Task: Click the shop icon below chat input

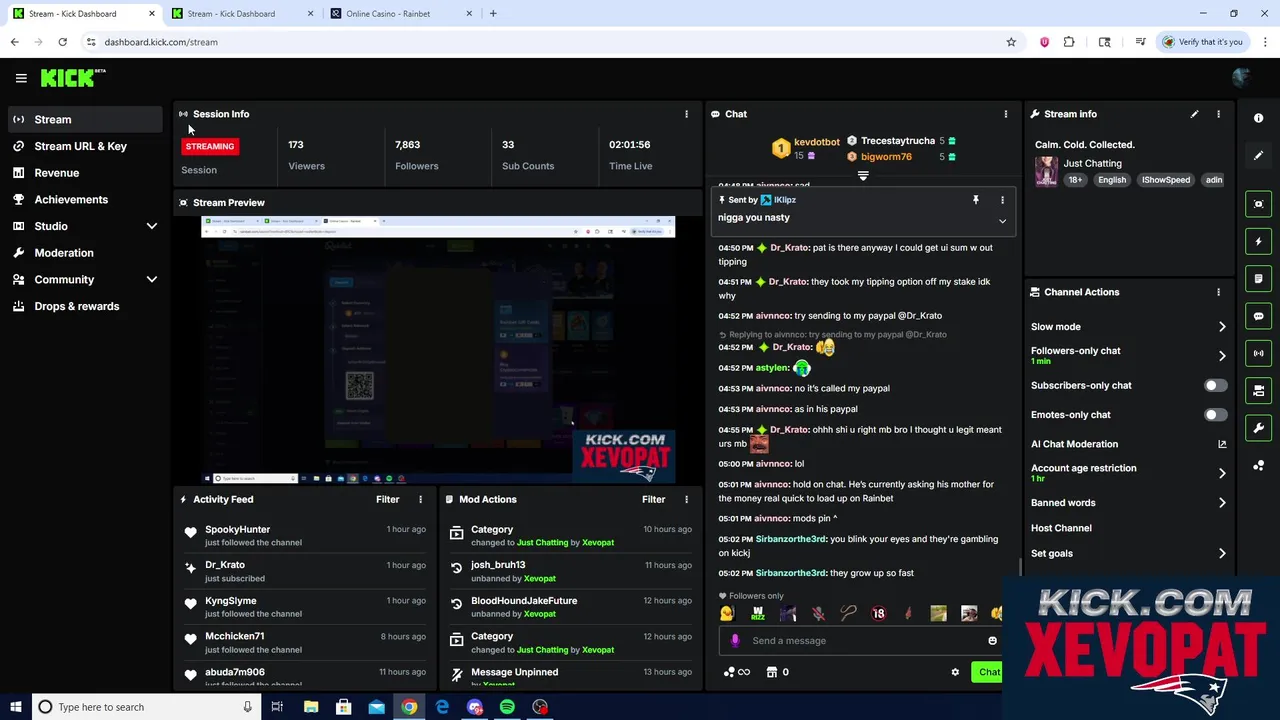Action: coord(772,672)
